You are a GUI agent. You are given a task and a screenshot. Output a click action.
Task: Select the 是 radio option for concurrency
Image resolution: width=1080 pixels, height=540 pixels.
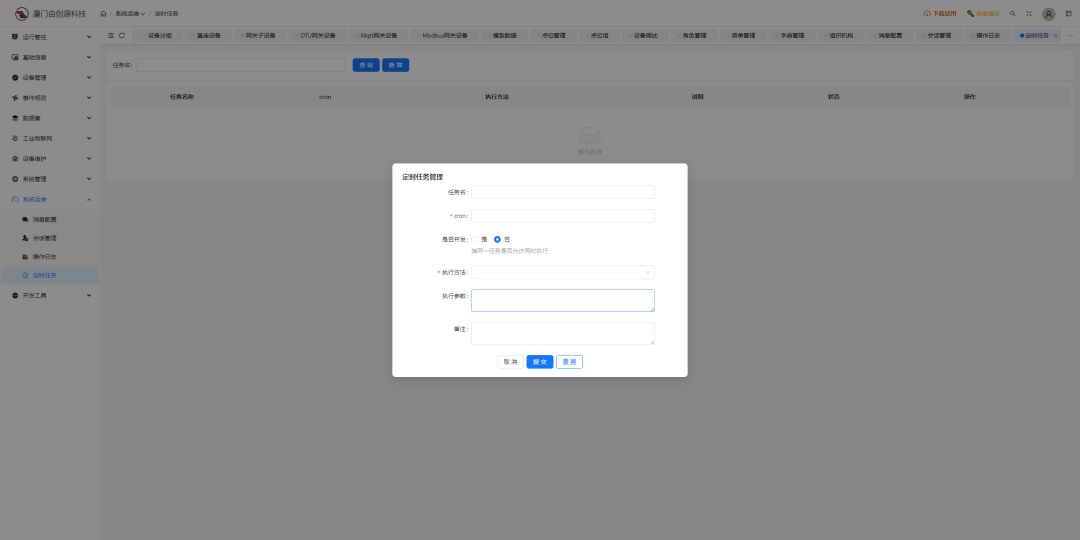point(475,240)
